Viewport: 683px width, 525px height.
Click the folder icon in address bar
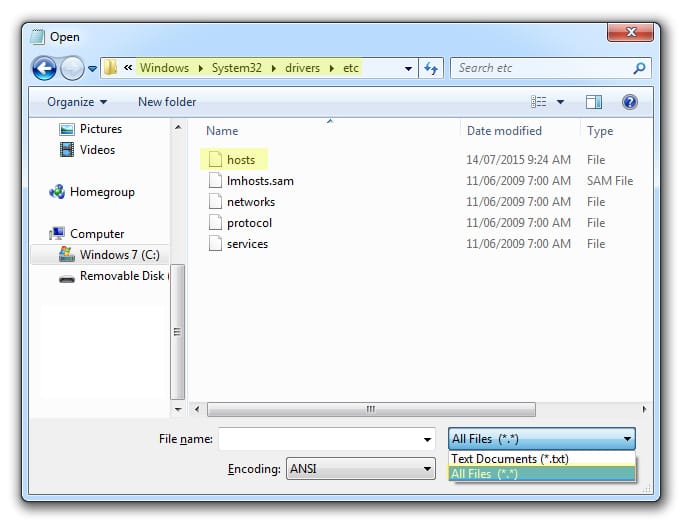[111, 68]
